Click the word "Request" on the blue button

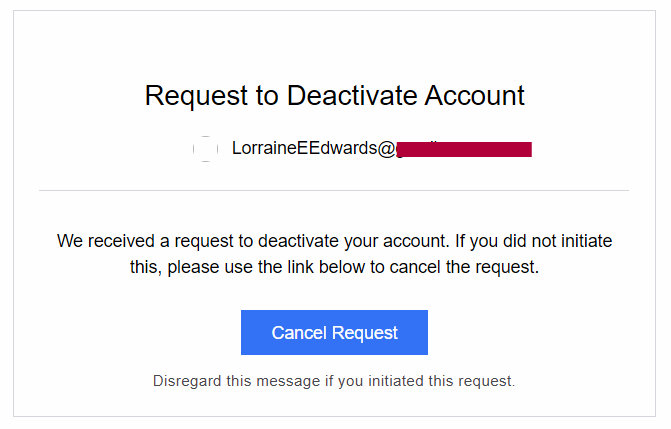[365, 333]
